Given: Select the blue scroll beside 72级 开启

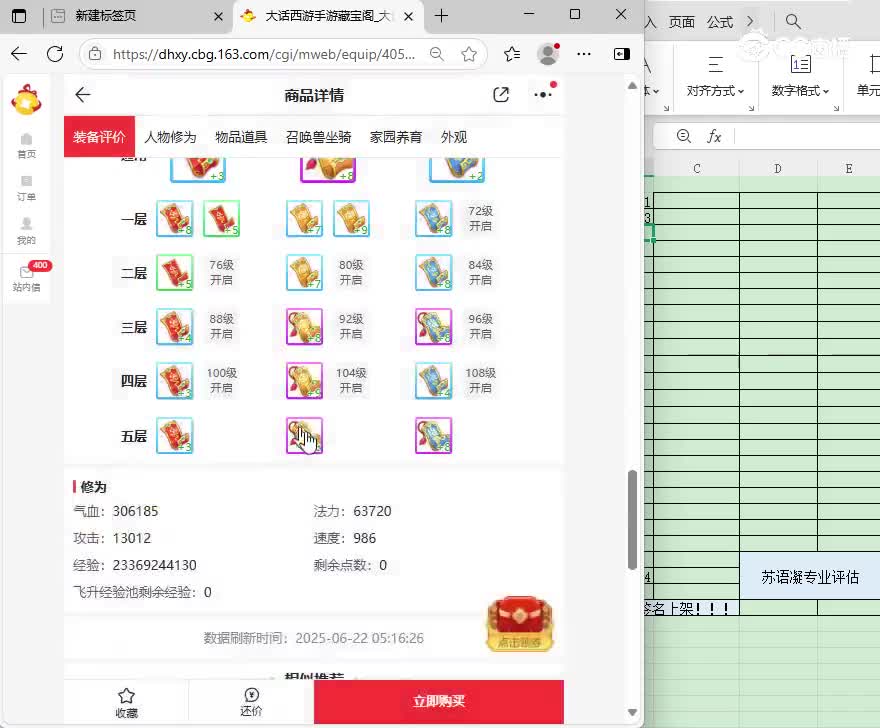Looking at the screenshot, I should [433, 218].
